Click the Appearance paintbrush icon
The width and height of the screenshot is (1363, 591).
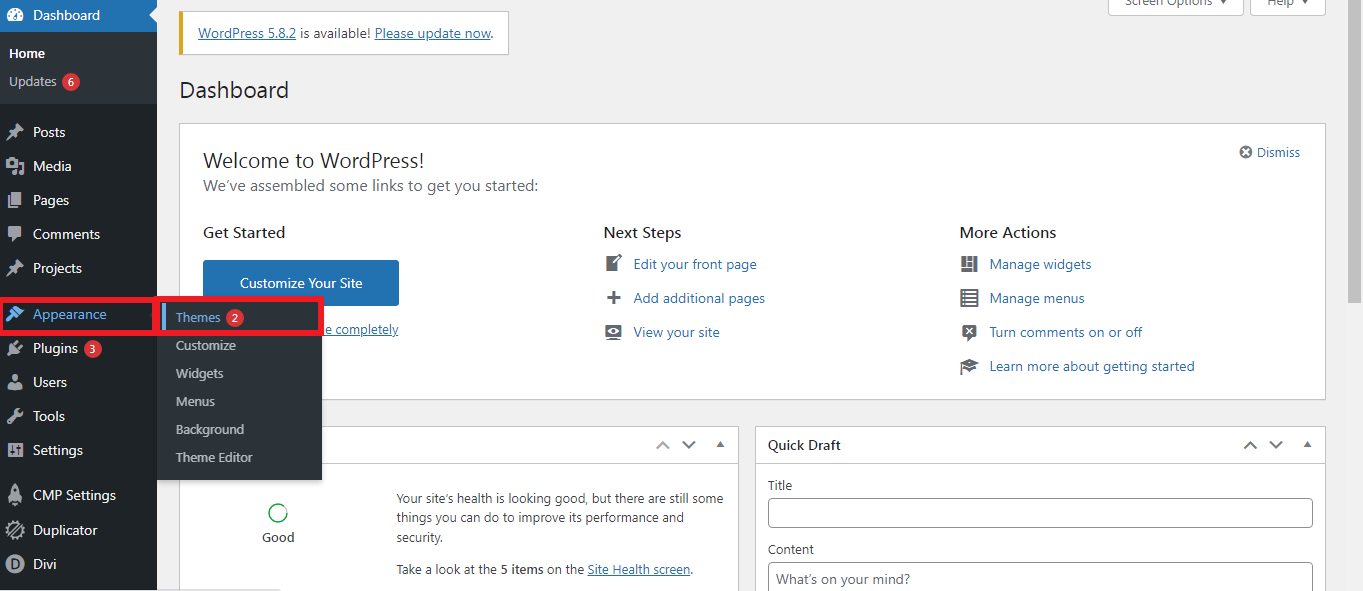point(15,314)
